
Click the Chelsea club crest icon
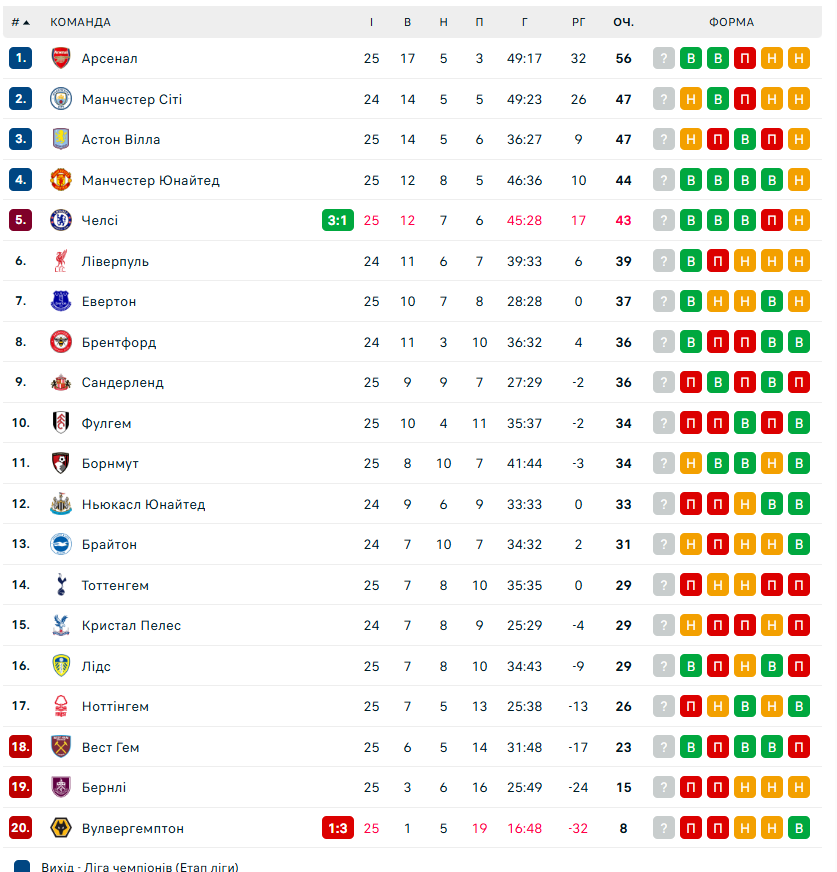coord(62,220)
